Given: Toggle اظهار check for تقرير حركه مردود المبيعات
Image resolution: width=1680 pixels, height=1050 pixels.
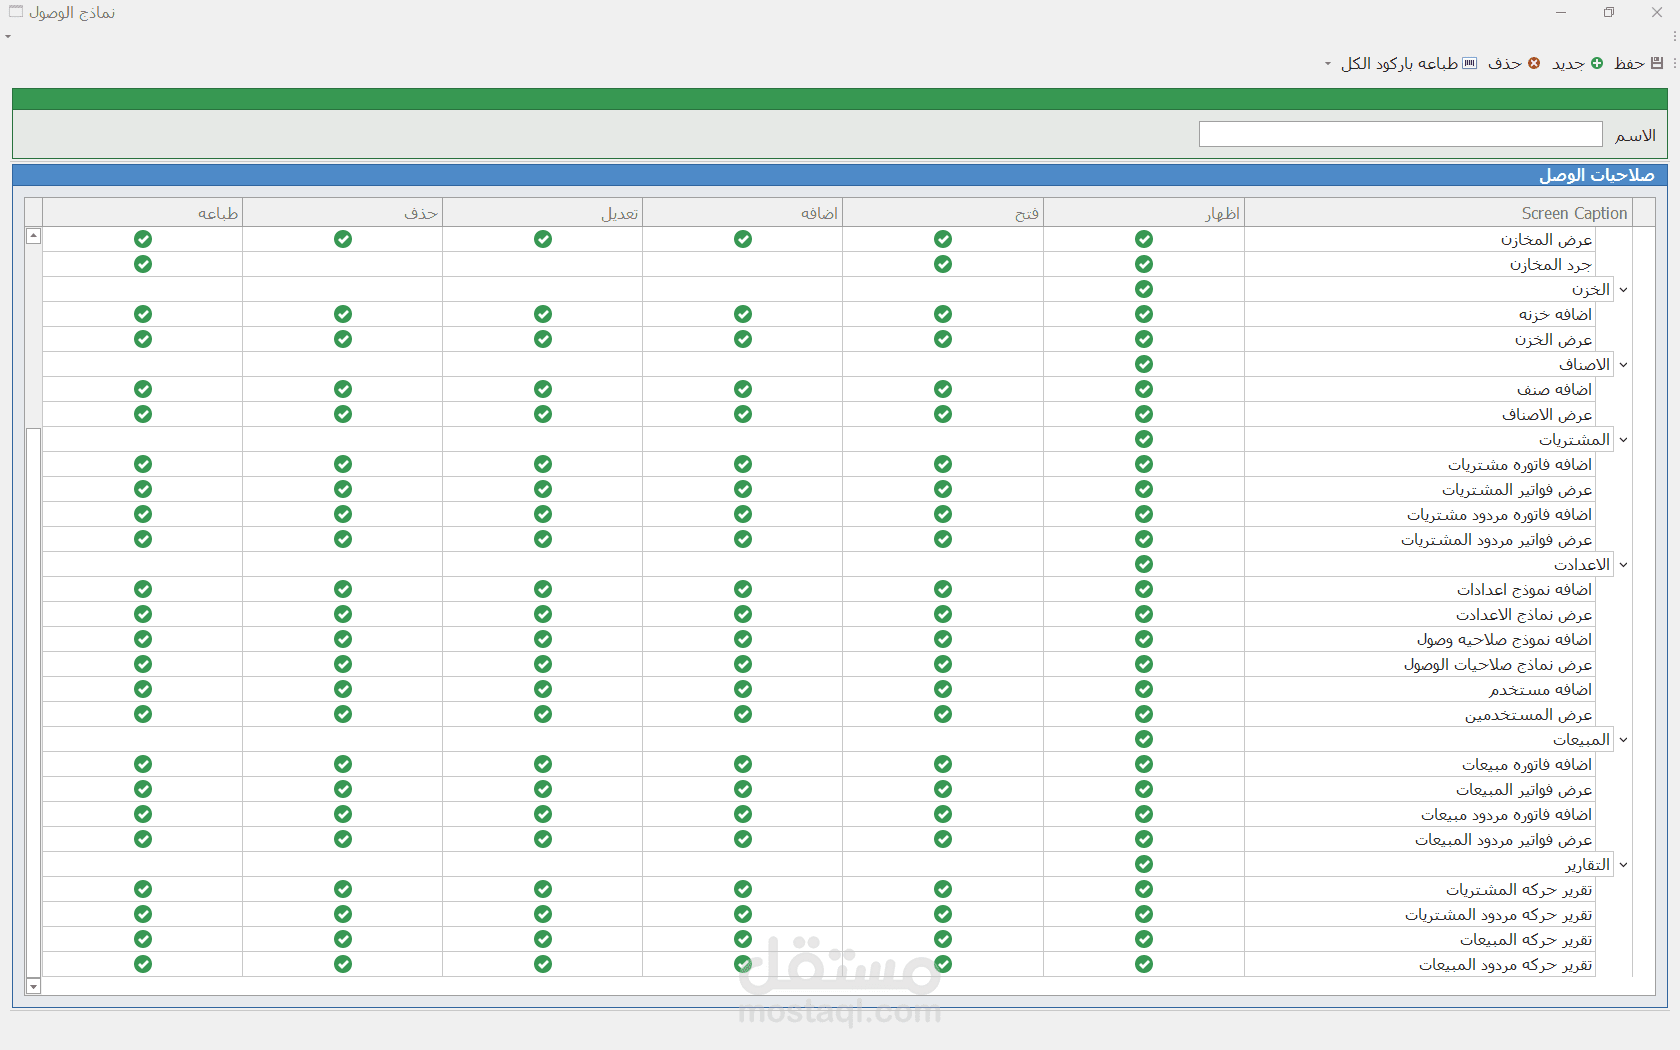Looking at the screenshot, I should click(1144, 964).
